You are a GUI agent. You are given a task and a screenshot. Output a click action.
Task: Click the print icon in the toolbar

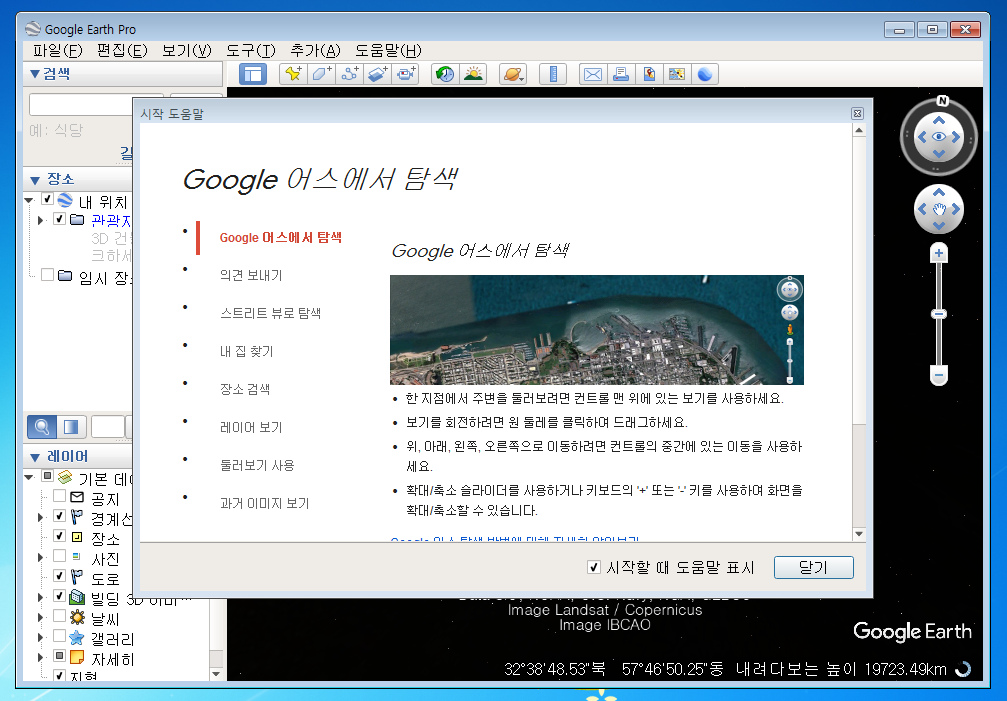[x=620, y=74]
